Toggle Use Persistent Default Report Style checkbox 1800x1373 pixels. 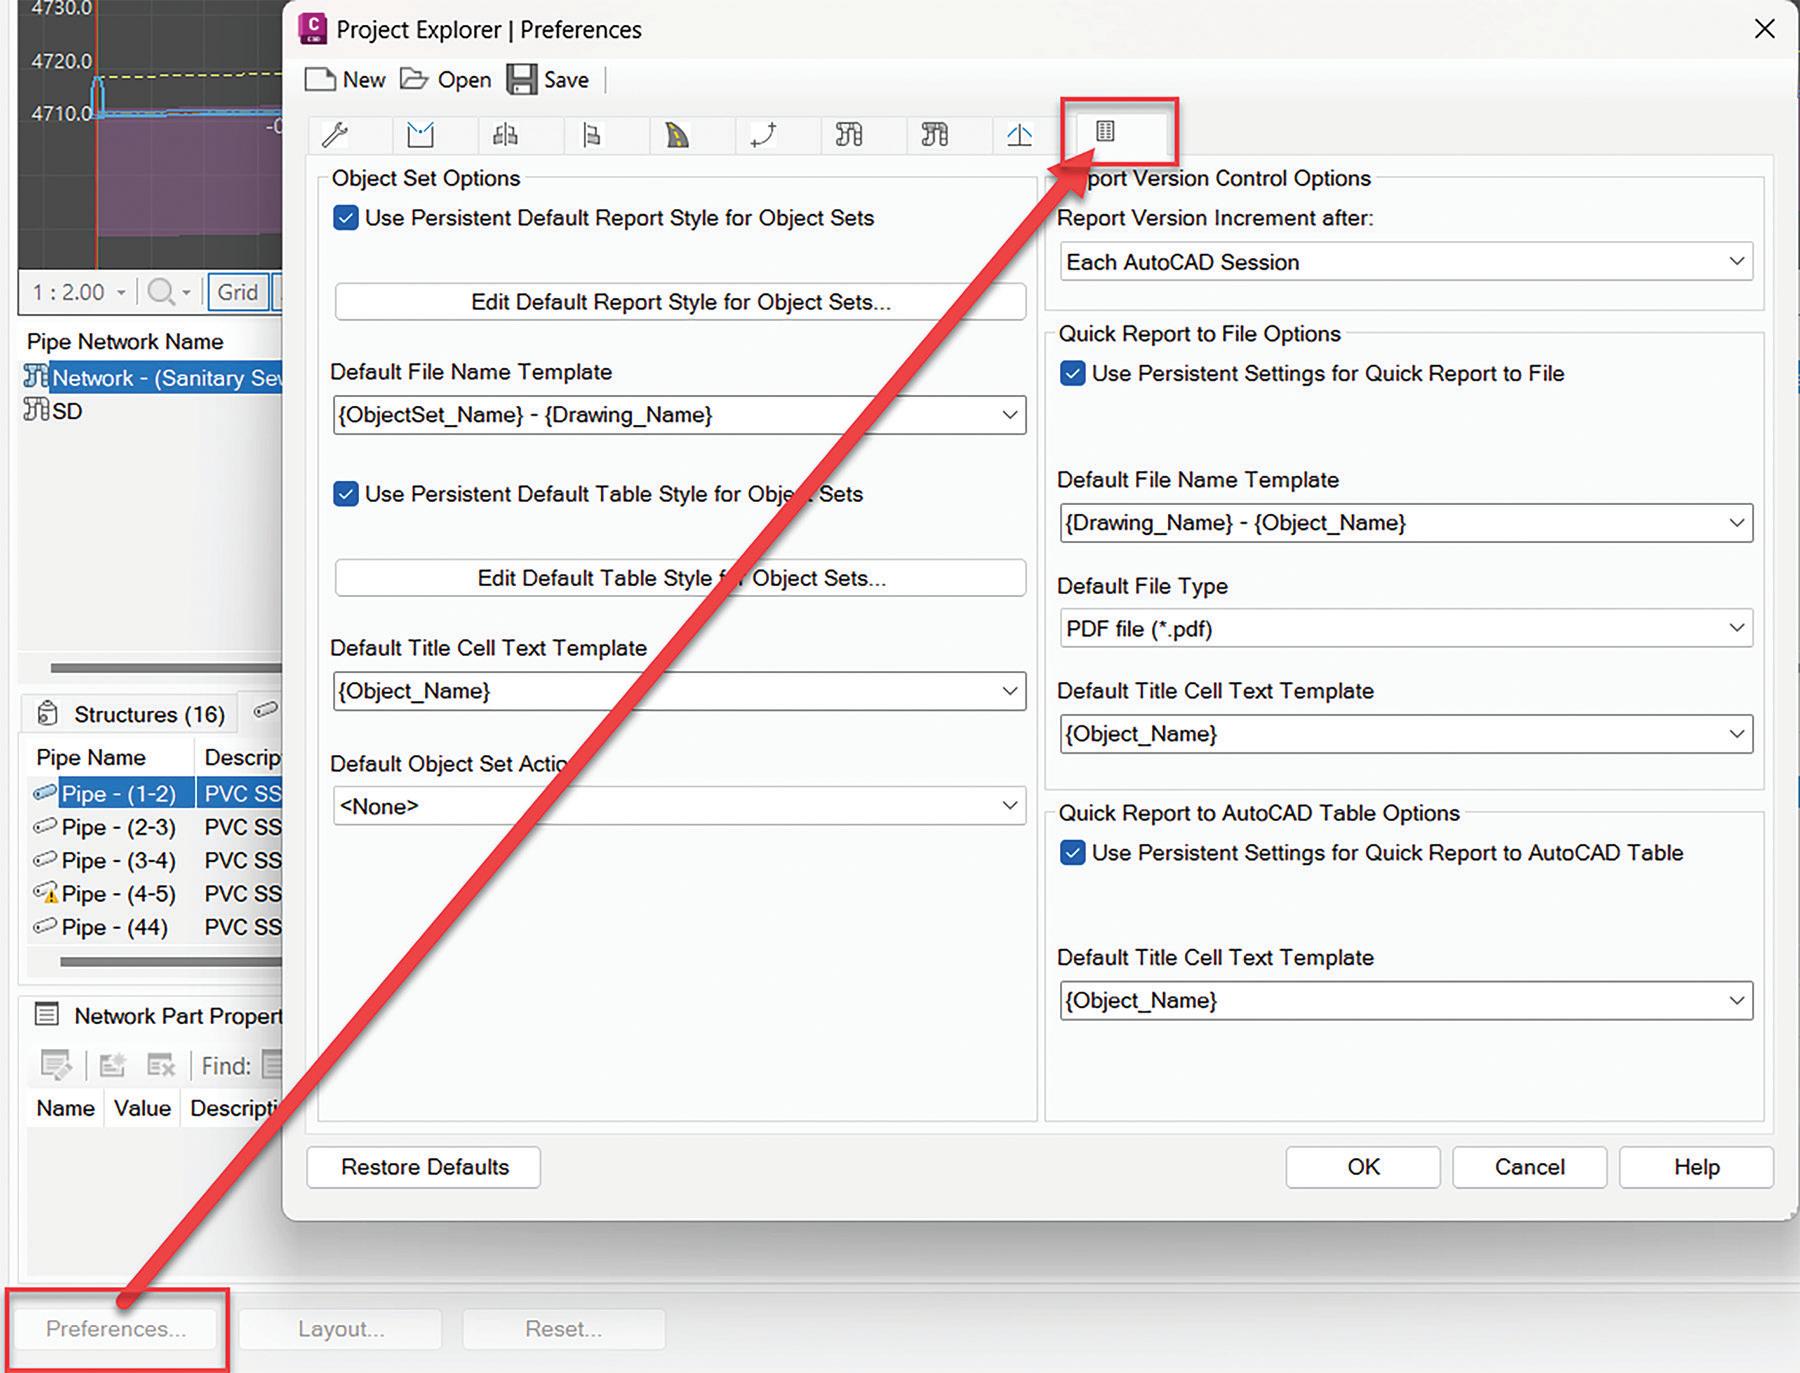pyautogui.click(x=346, y=218)
